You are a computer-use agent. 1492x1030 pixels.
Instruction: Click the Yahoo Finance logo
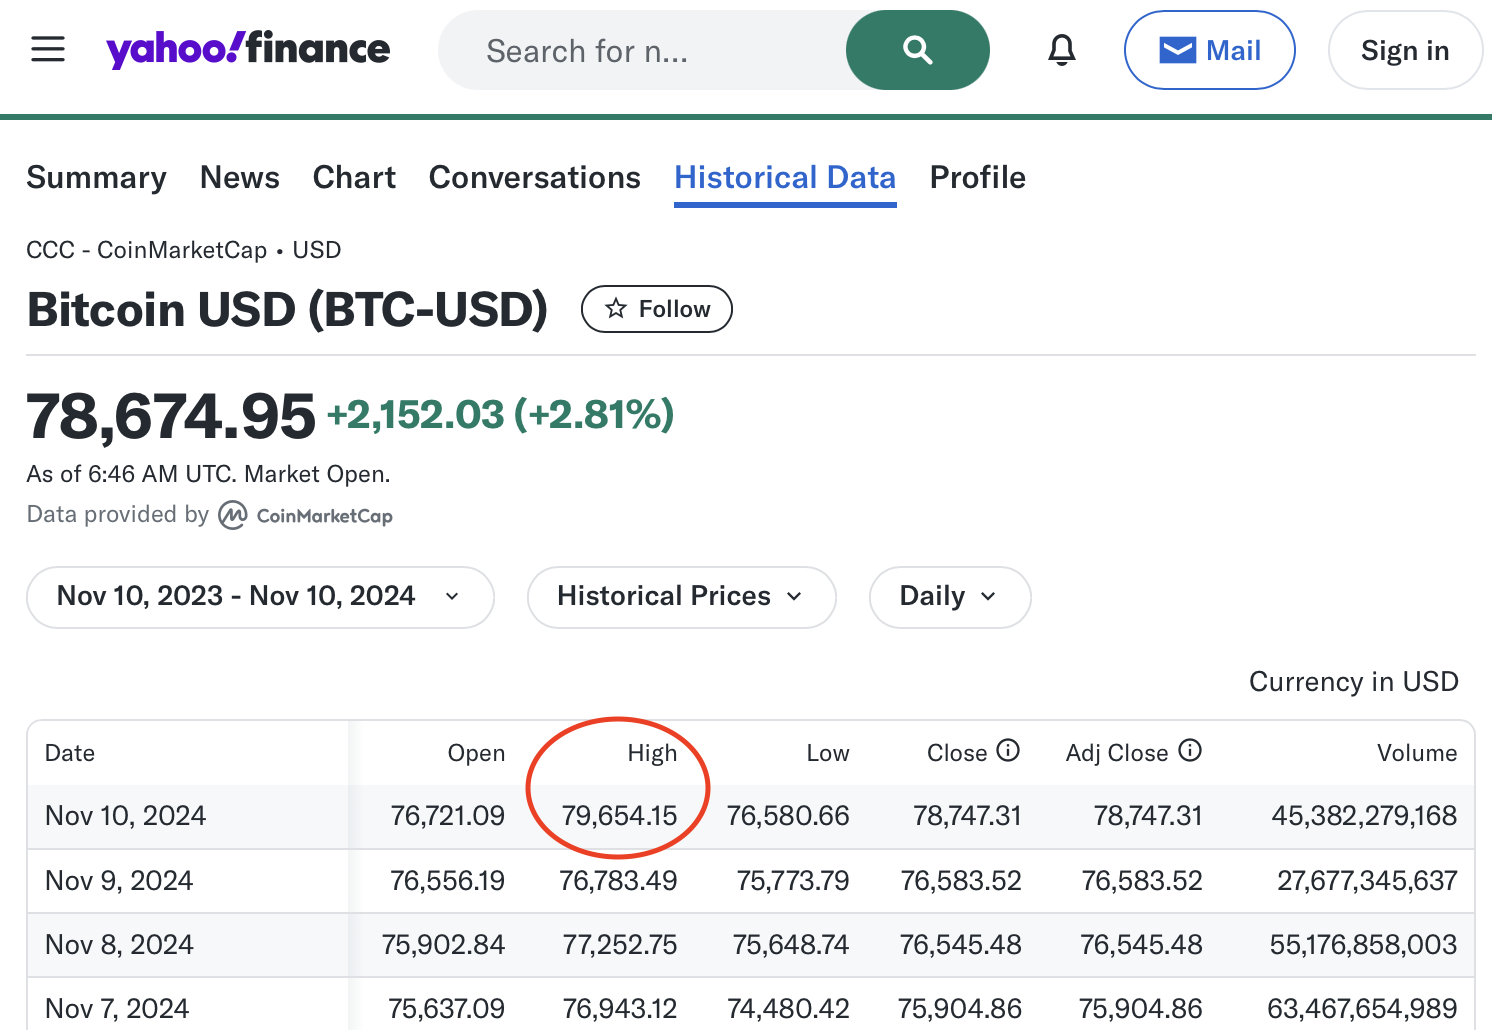248,49
